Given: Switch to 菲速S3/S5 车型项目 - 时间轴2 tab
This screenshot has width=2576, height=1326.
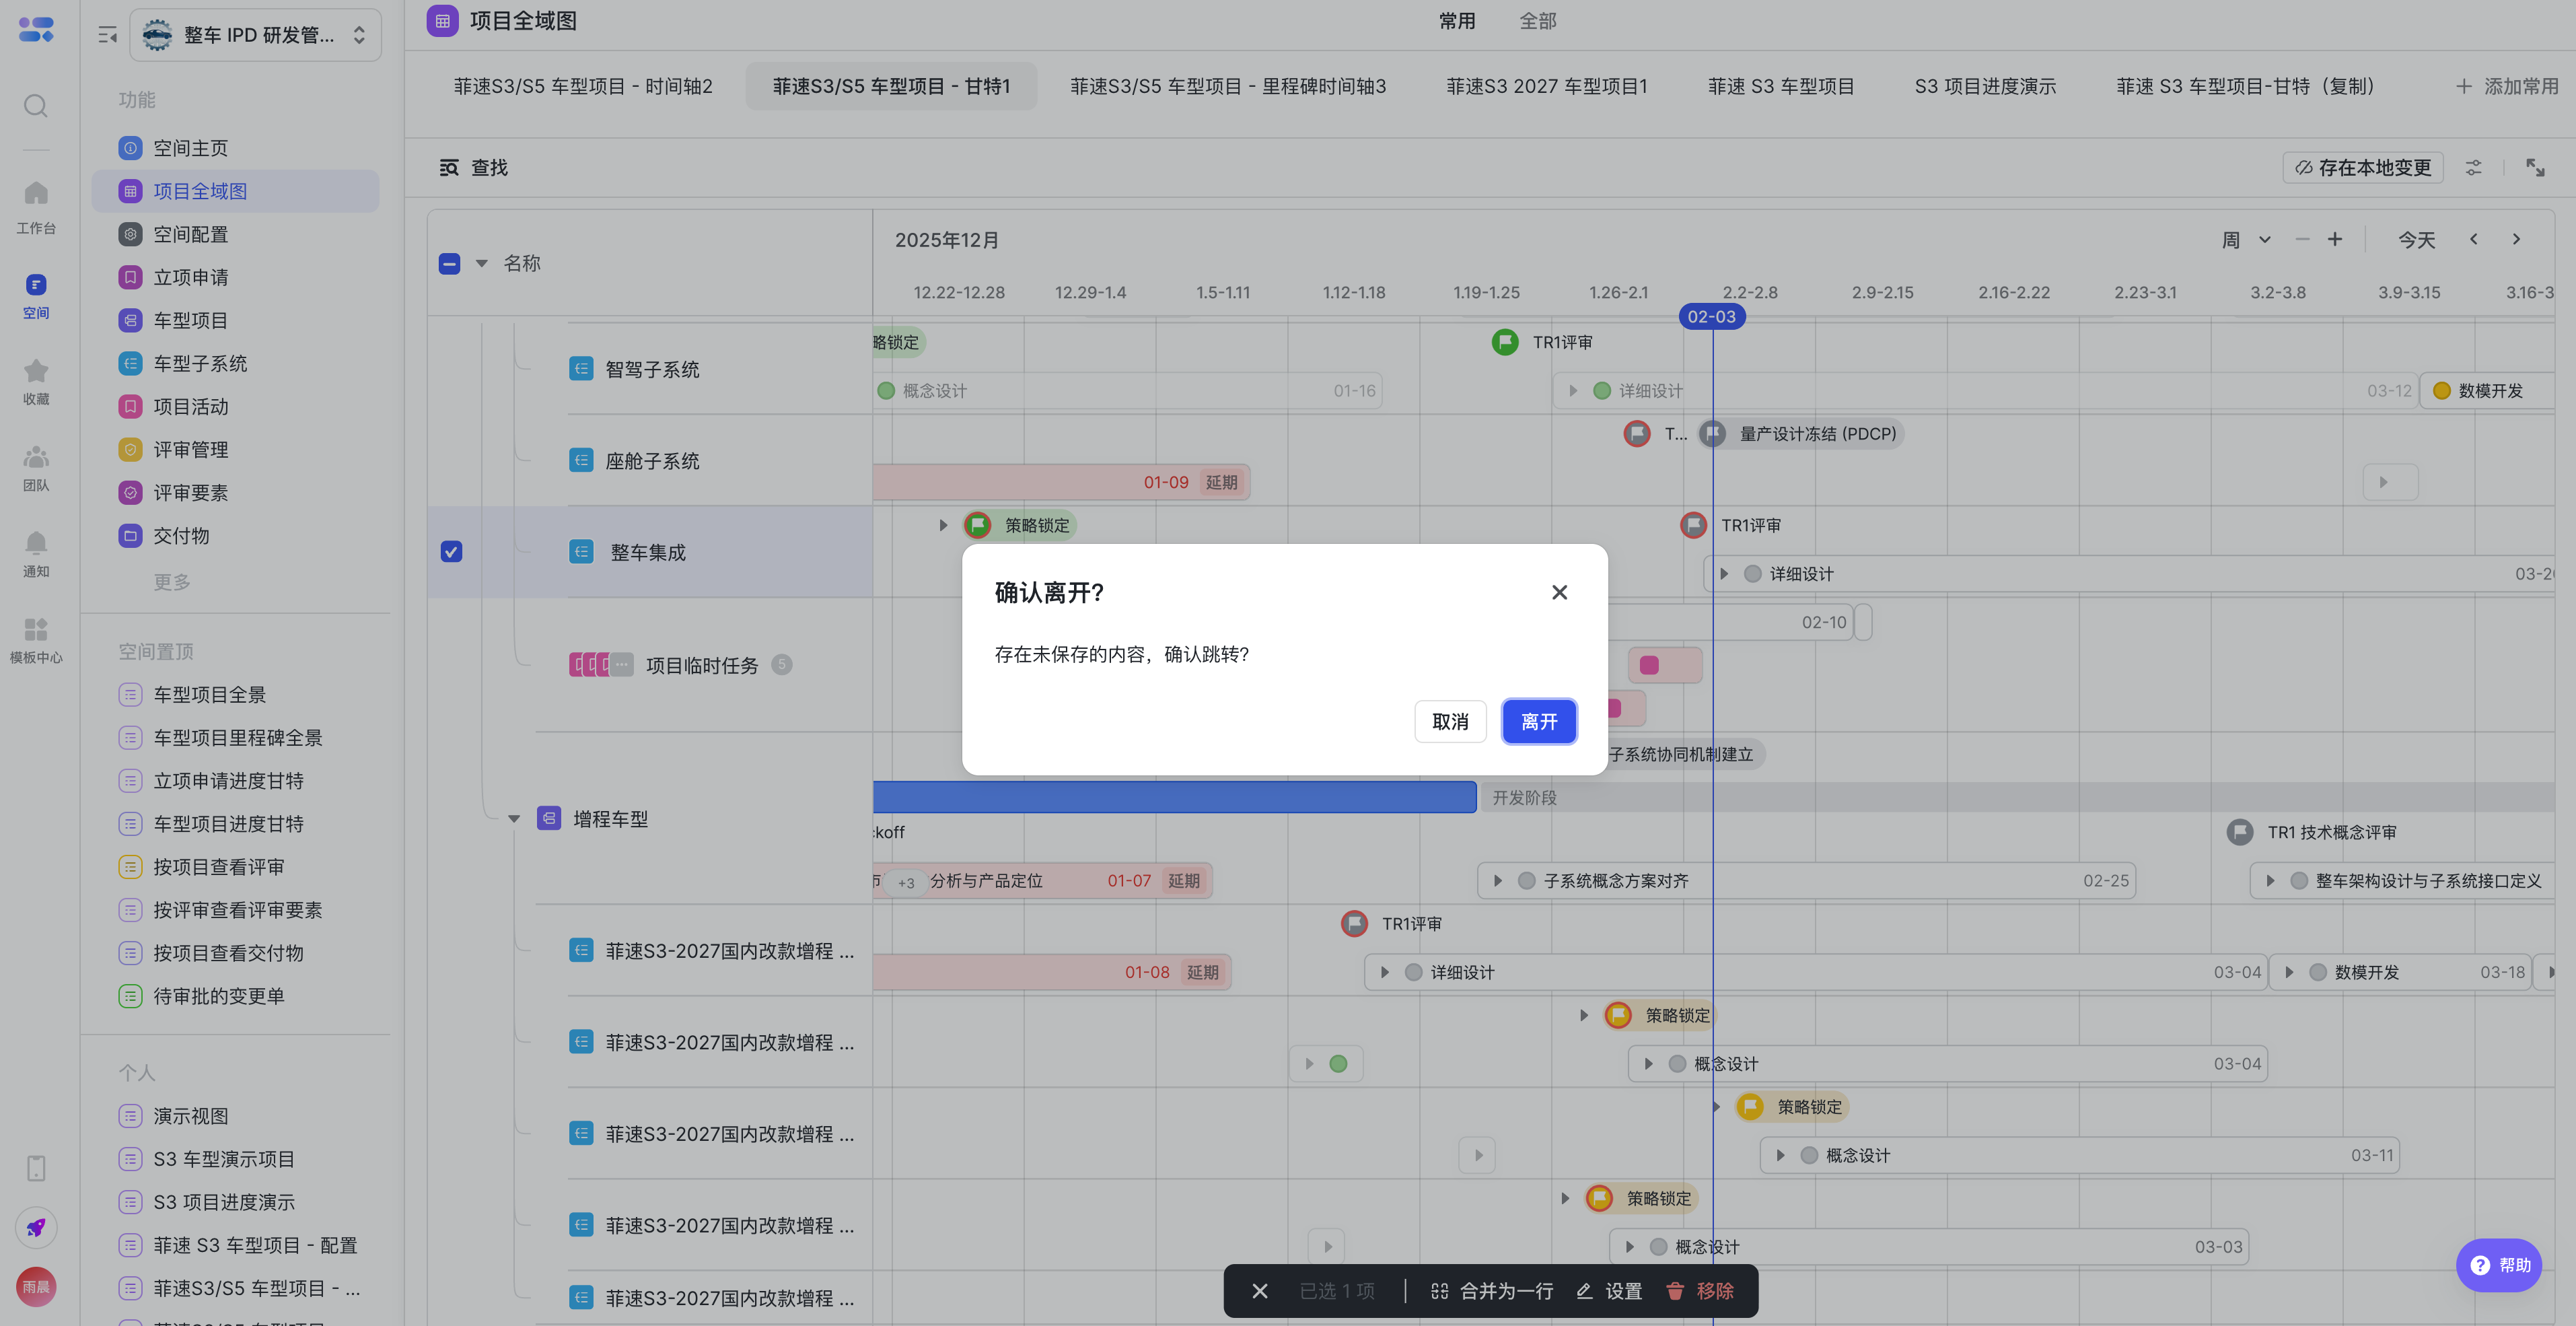Looking at the screenshot, I should point(582,86).
